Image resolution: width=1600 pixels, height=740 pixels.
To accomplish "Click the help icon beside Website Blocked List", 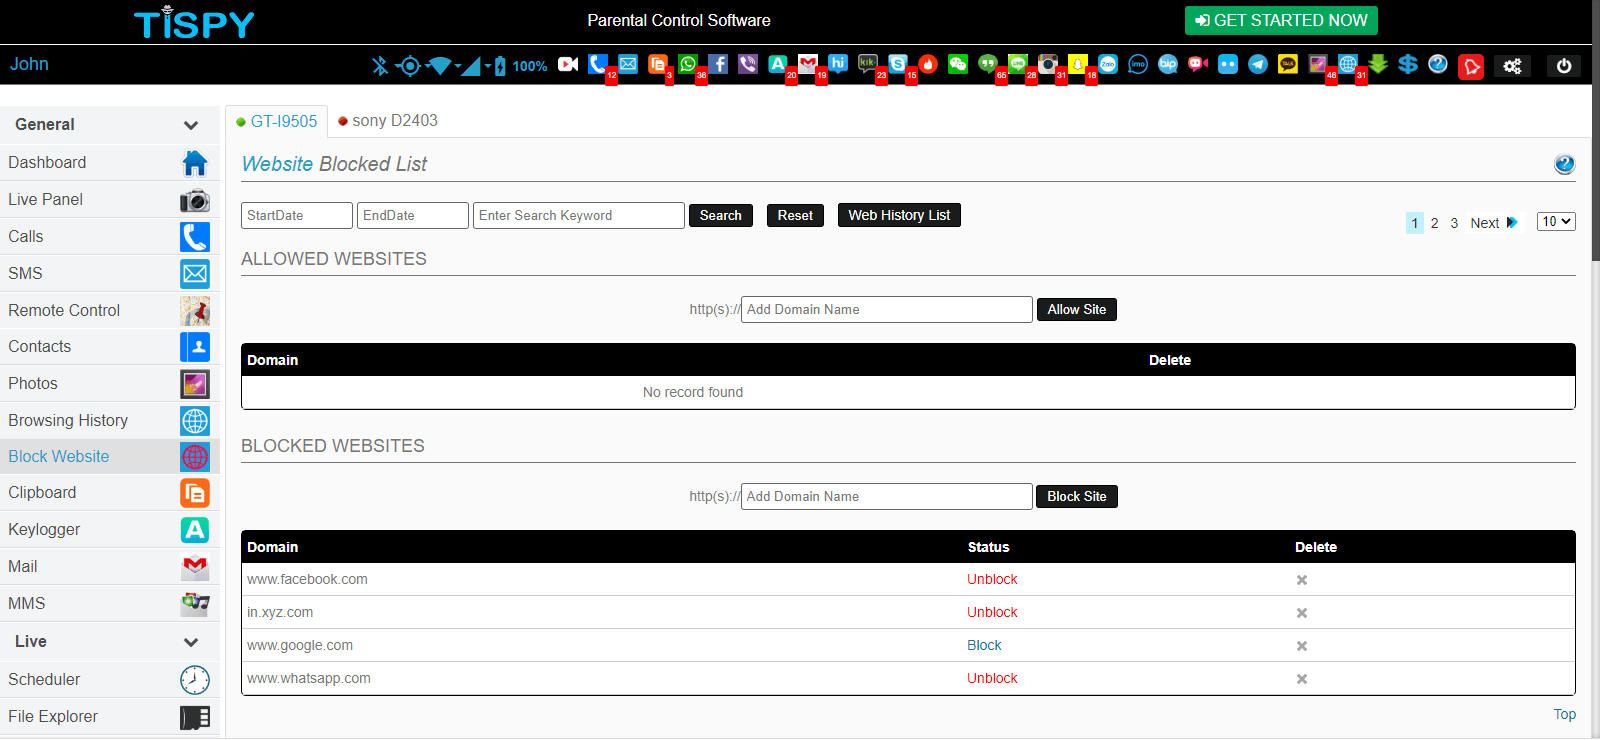I will (1564, 164).
